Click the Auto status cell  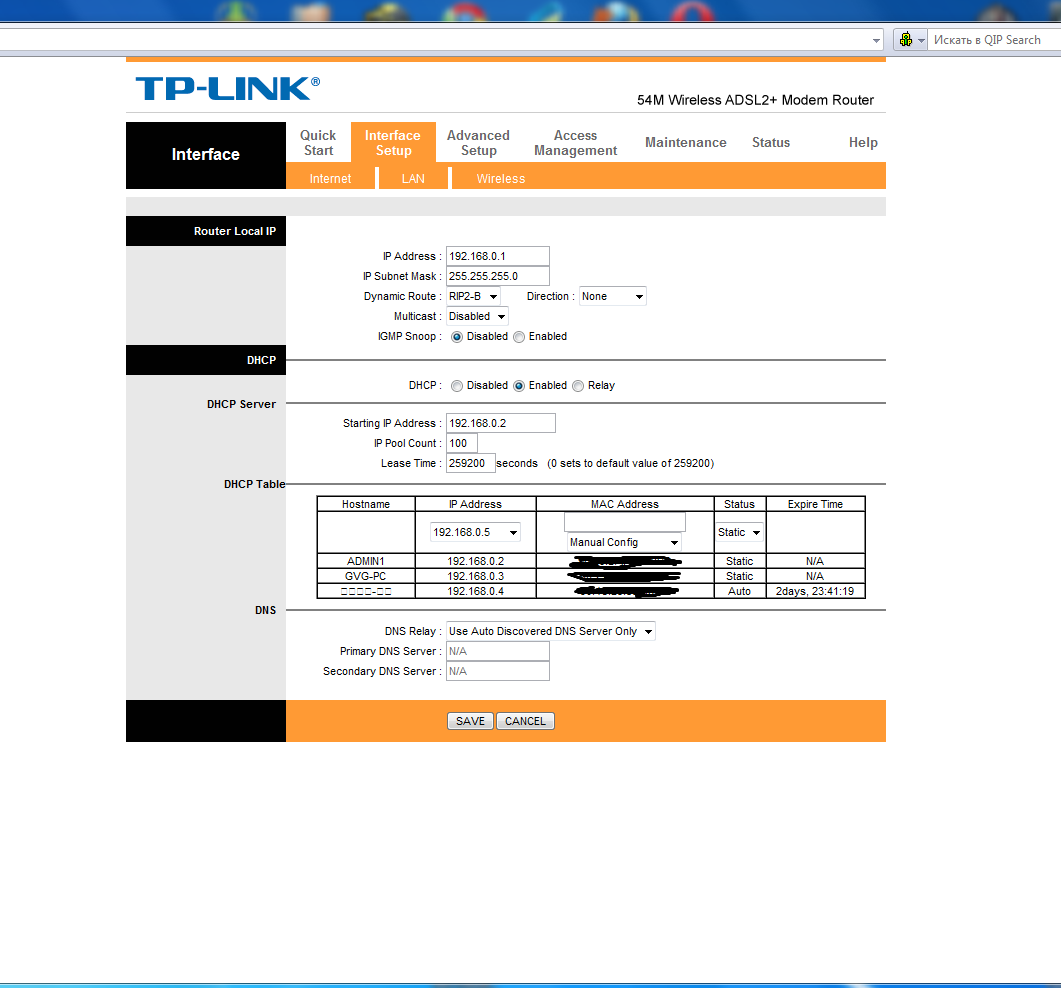[739, 591]
